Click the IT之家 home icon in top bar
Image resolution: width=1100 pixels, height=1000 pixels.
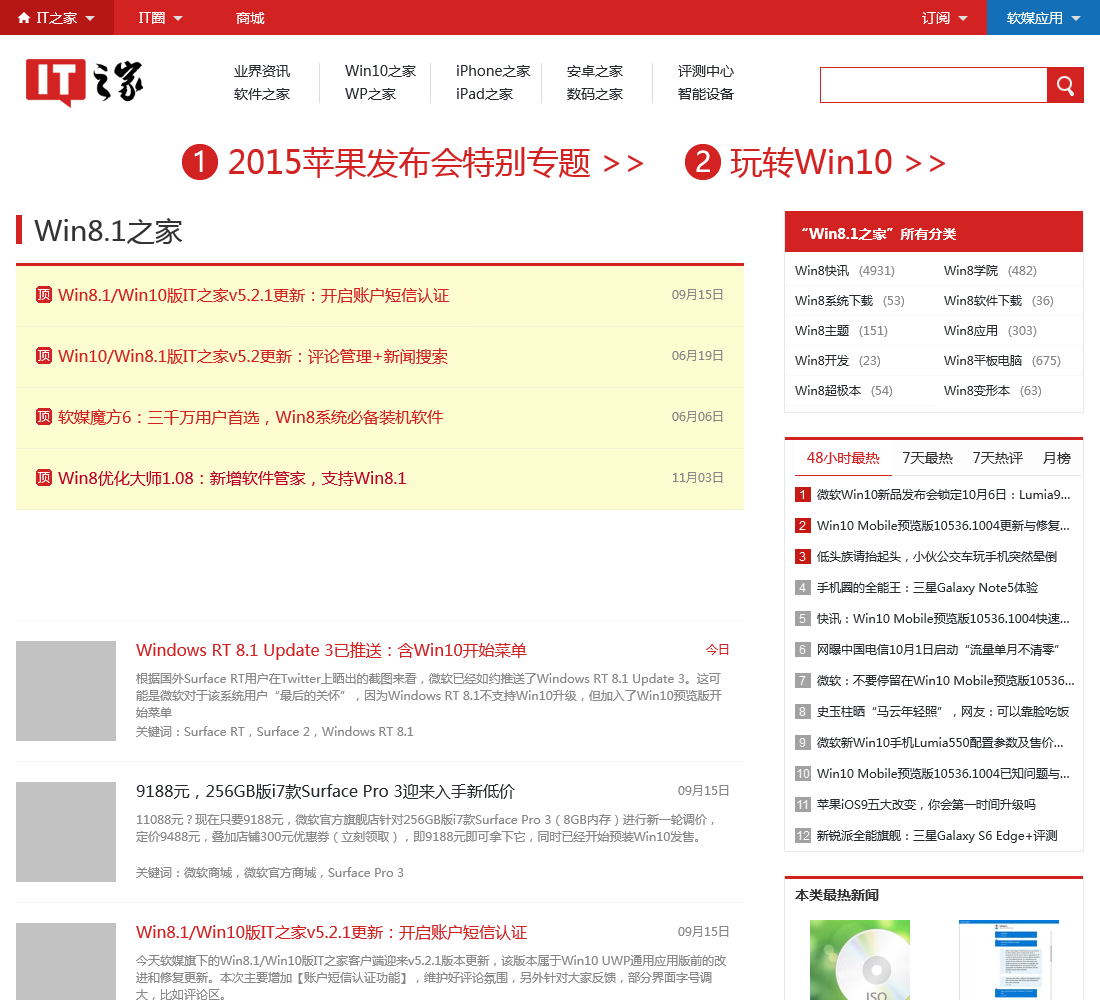click(x=24, y=18)
